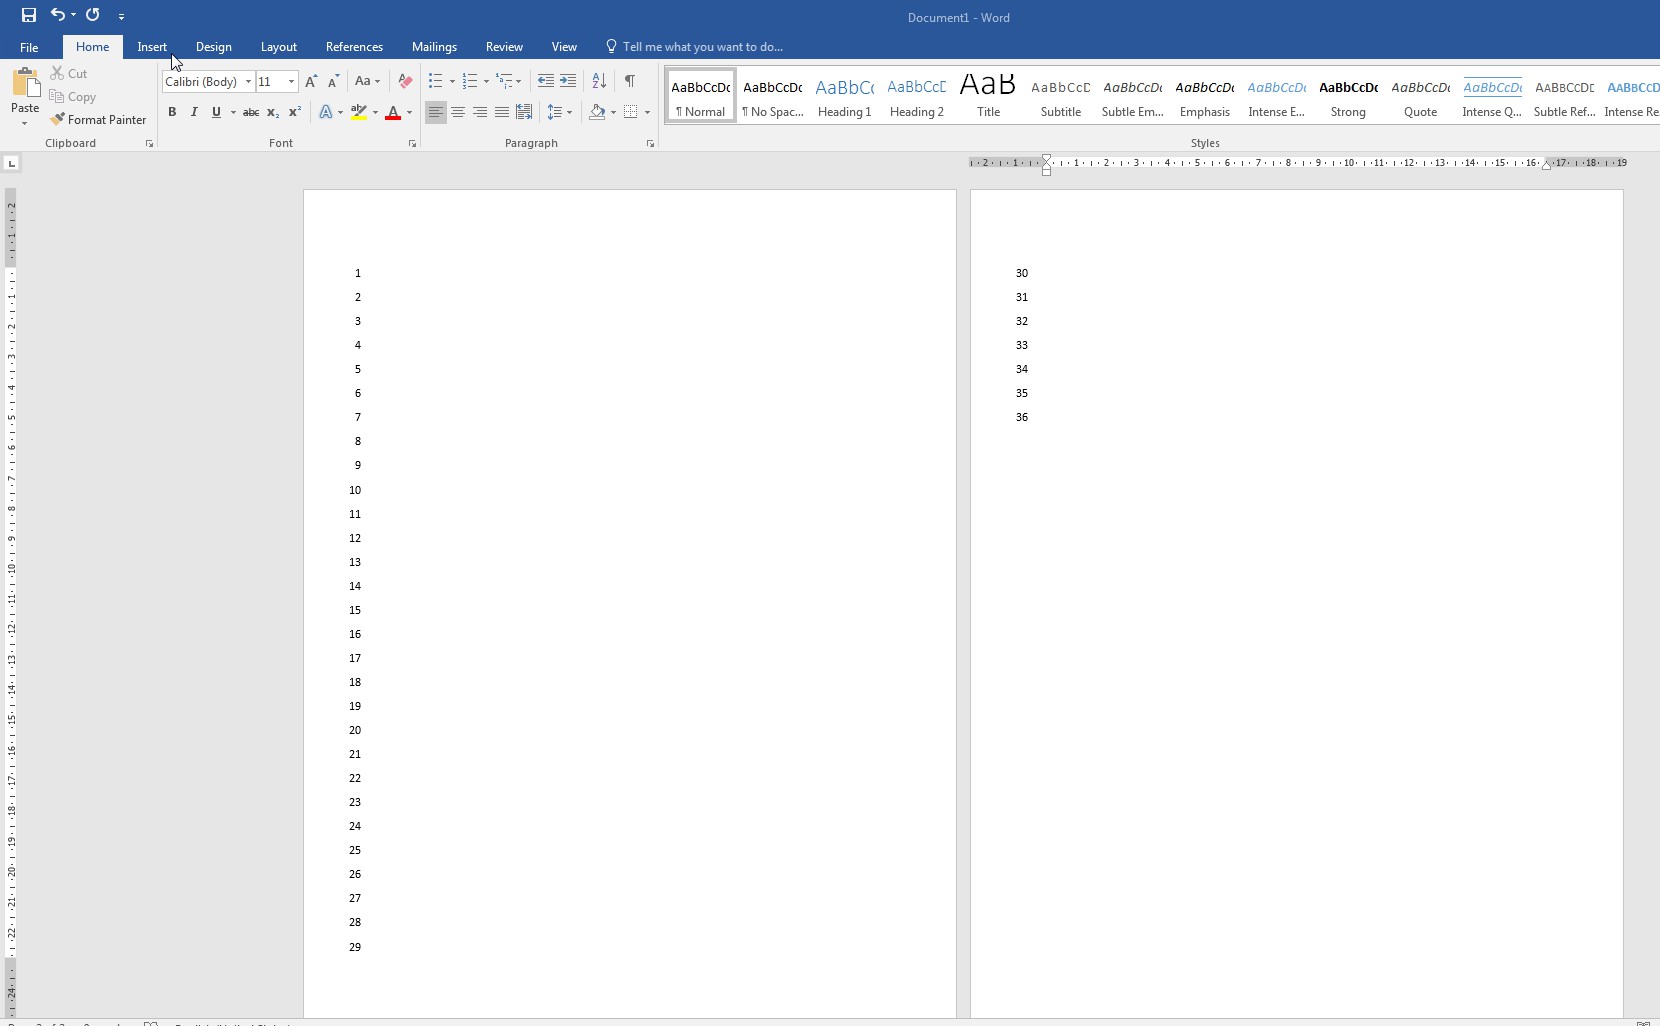
Task: Apply a bulleted list
Action: 435,82
